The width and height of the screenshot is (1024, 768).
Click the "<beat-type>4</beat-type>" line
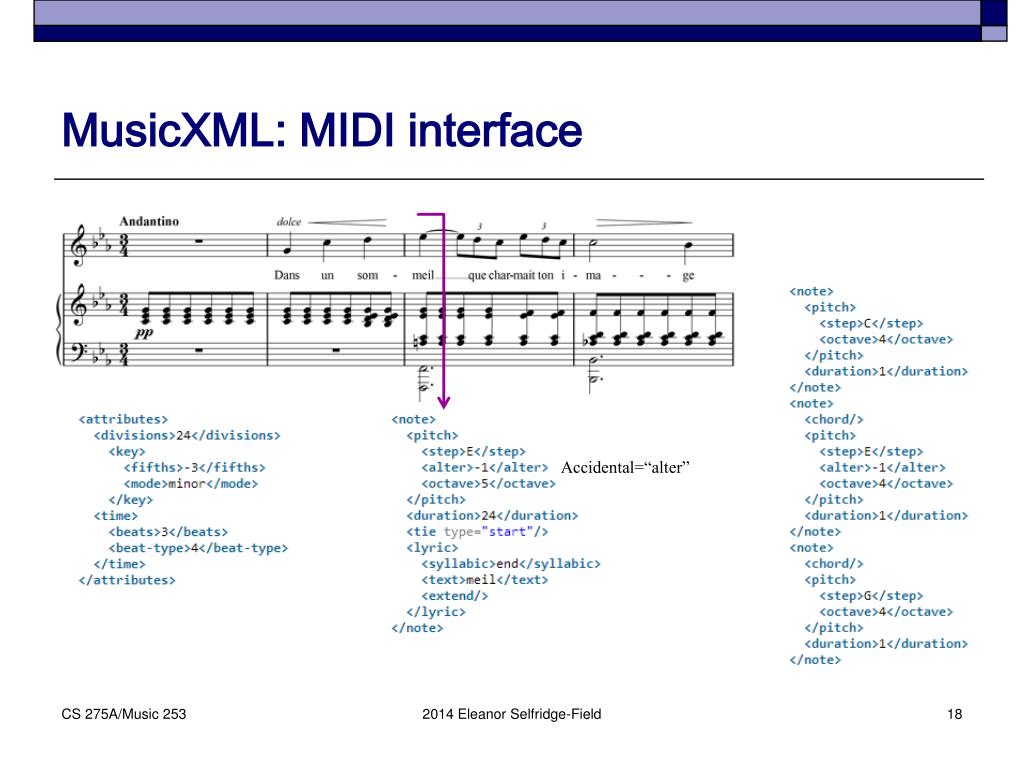[x=199, y=548]
